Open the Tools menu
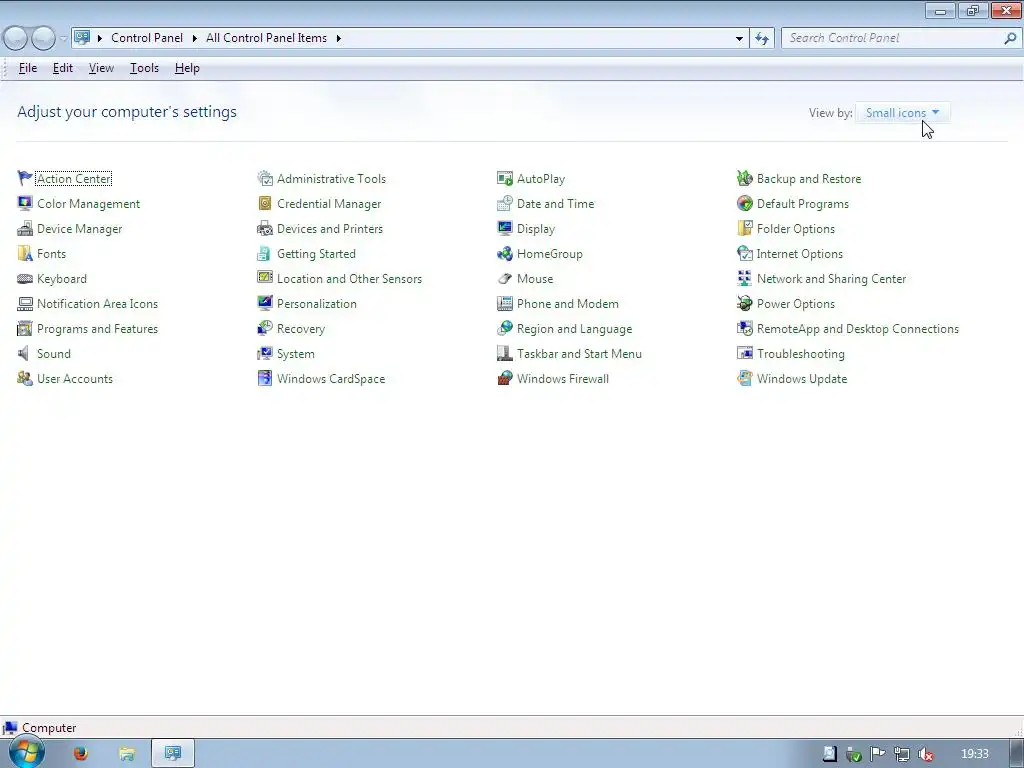This screenshot has height=768, width=1024. (x=144, y=68)
